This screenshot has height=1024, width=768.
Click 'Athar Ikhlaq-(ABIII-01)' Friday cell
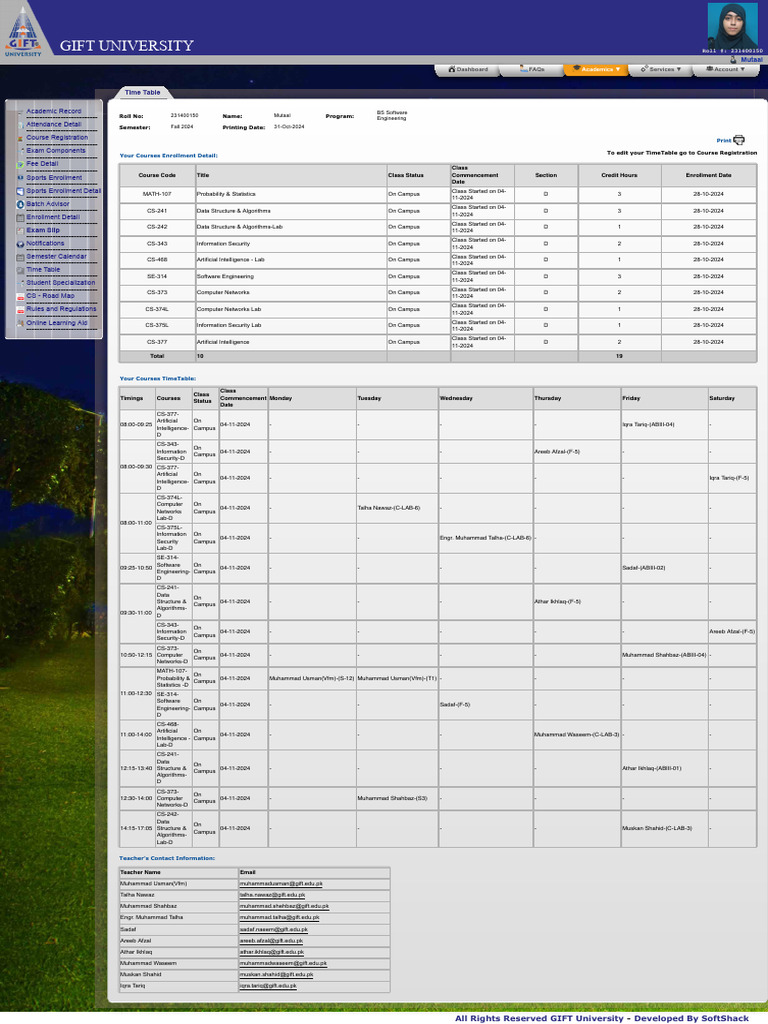click(664, 768)
